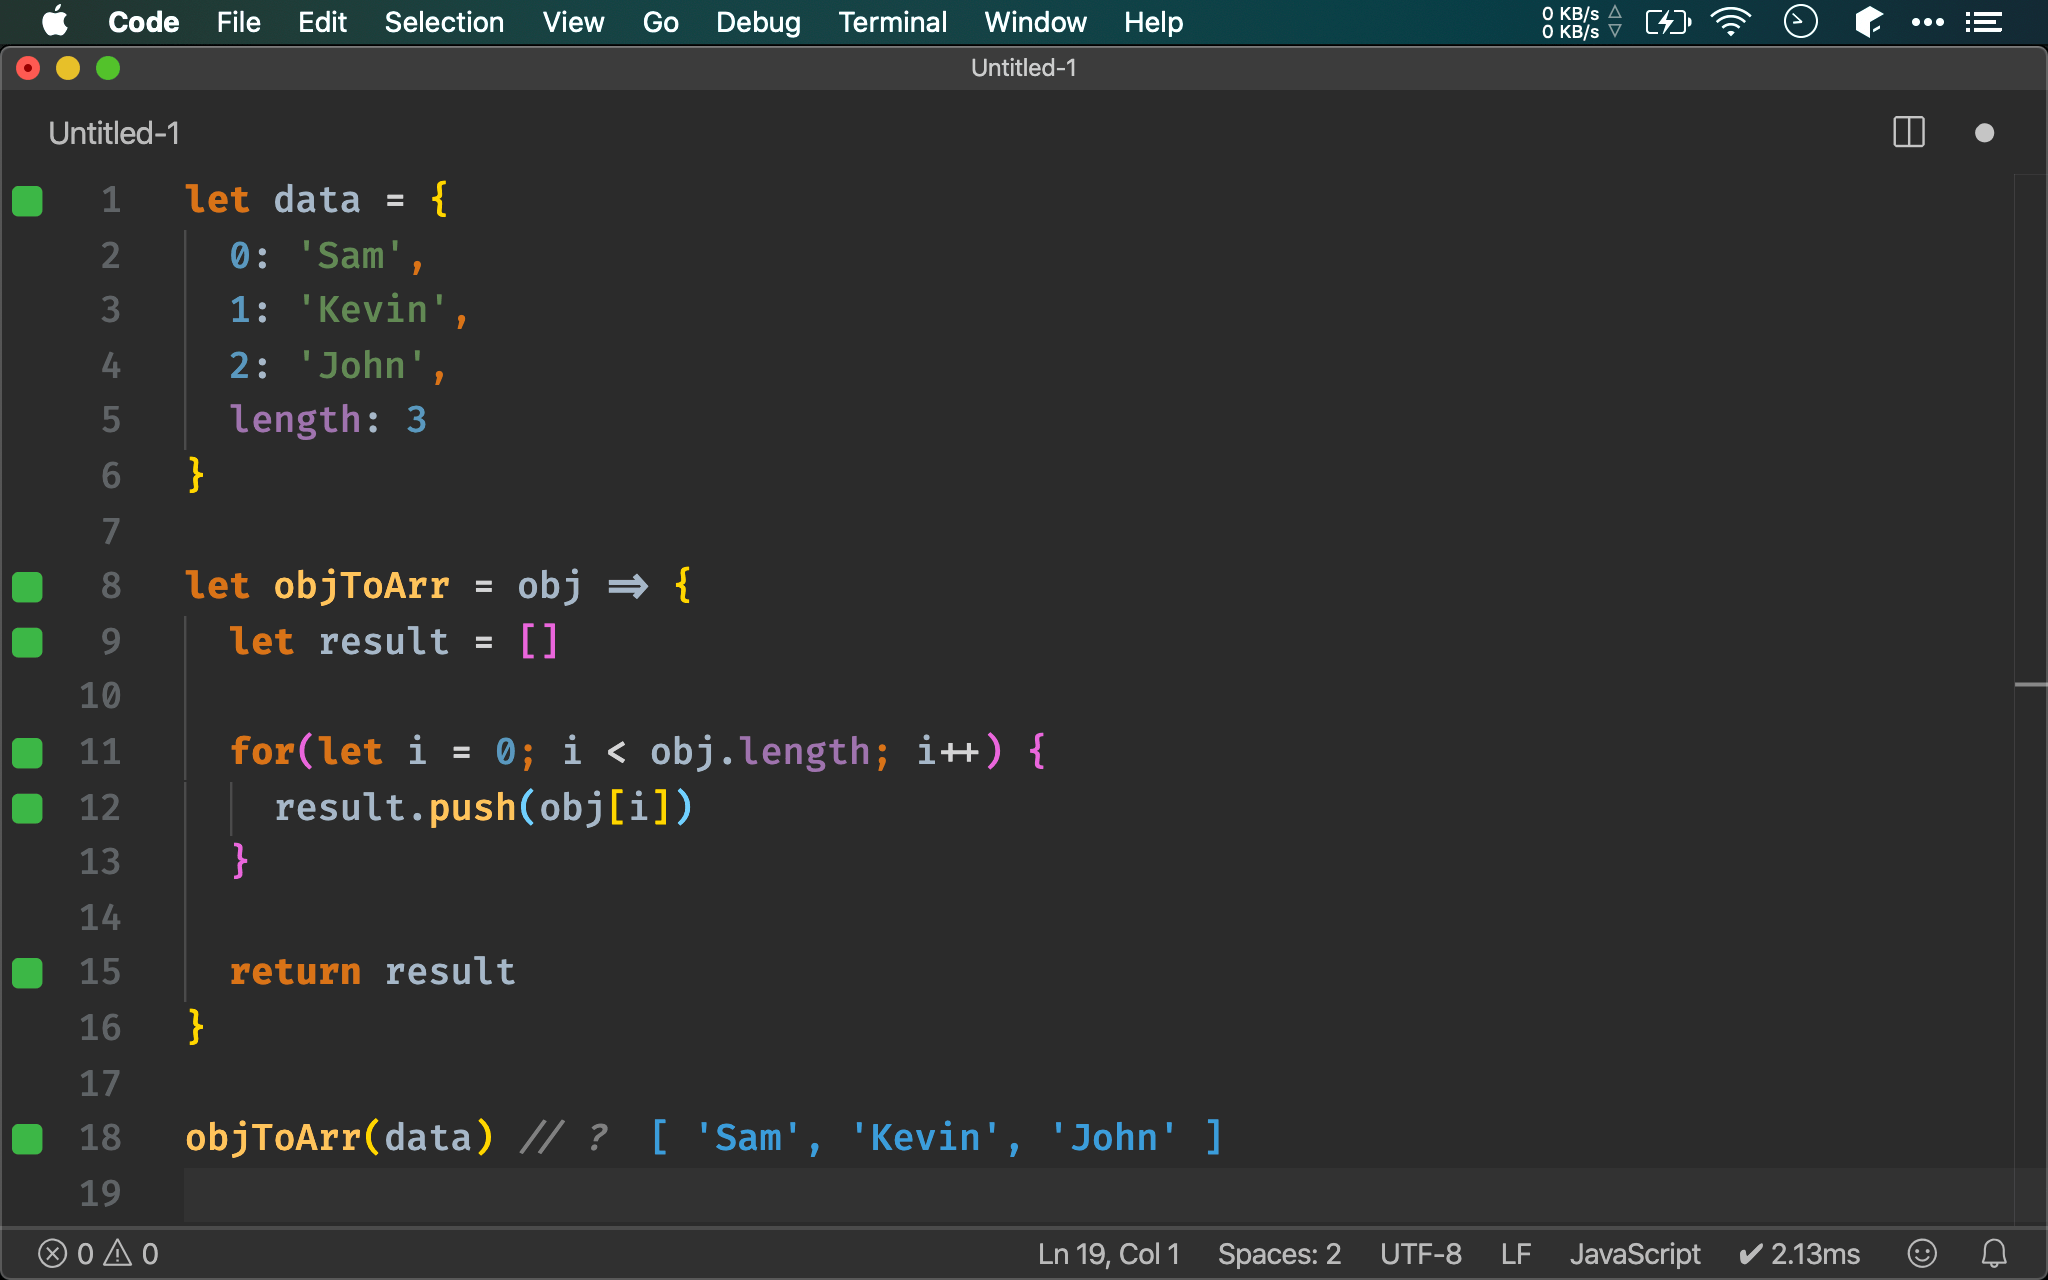Open the Debug menu

tap(758, 22)
